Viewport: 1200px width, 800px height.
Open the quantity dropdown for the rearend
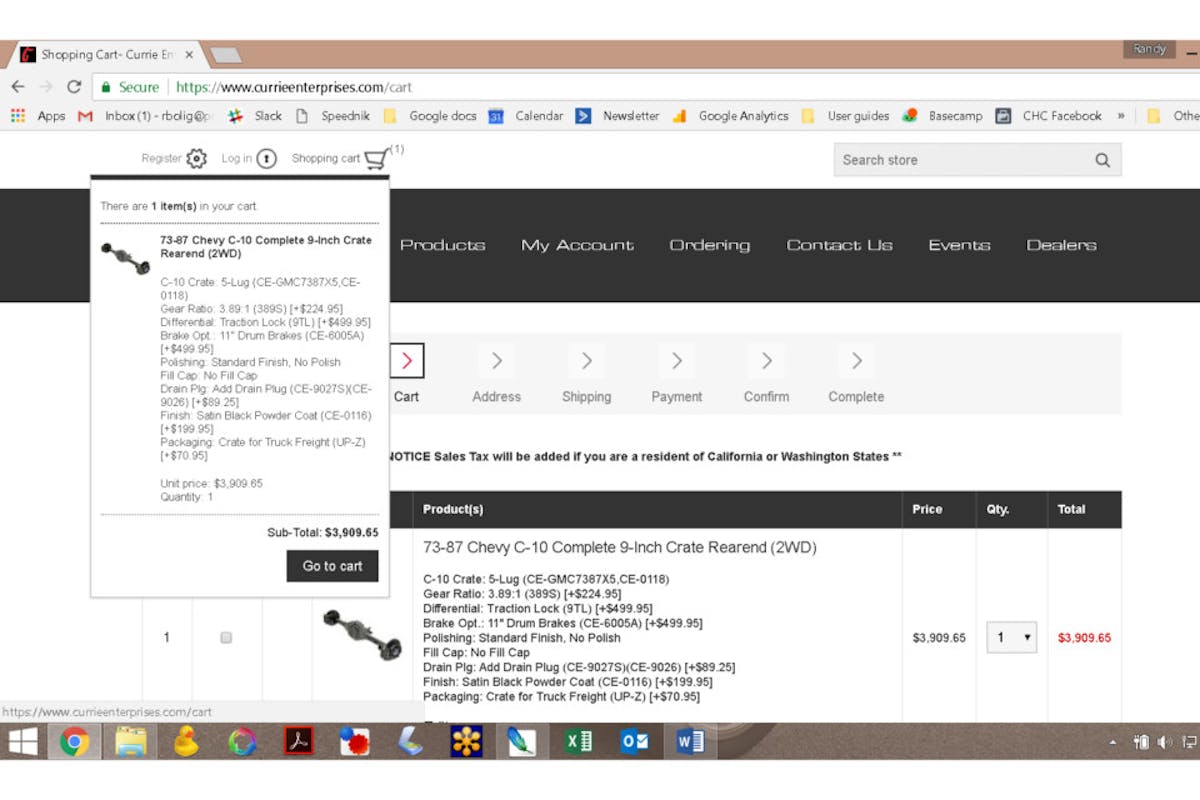tap(1011, 637)
